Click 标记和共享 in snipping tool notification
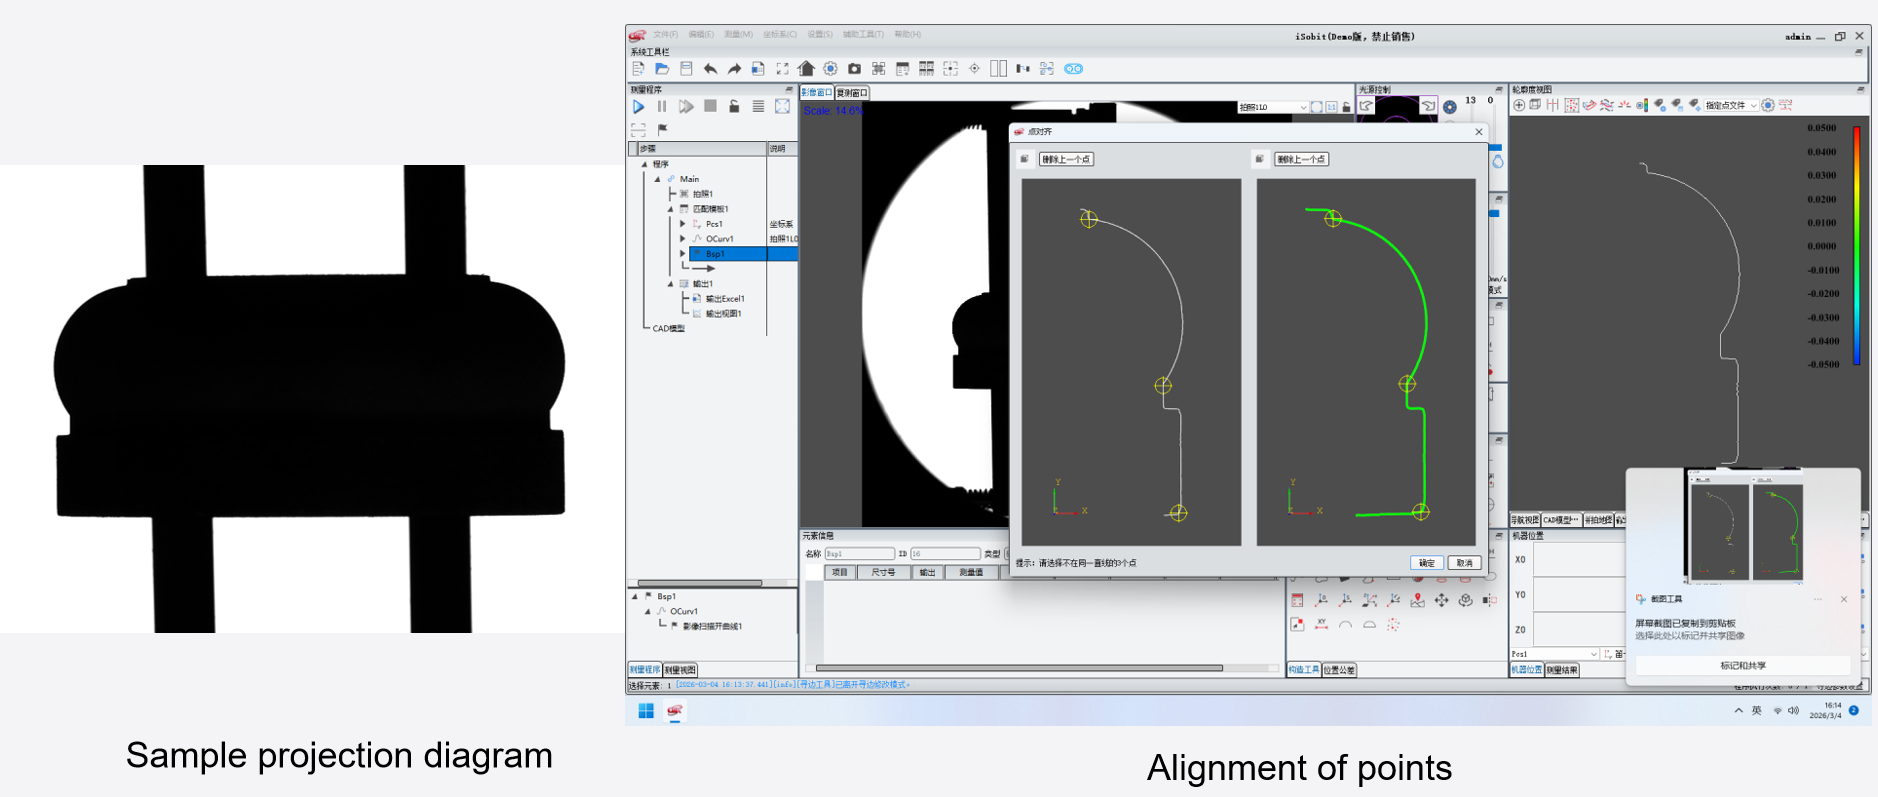Viewport: 1878px width, 797px height. coord(1742,665)
